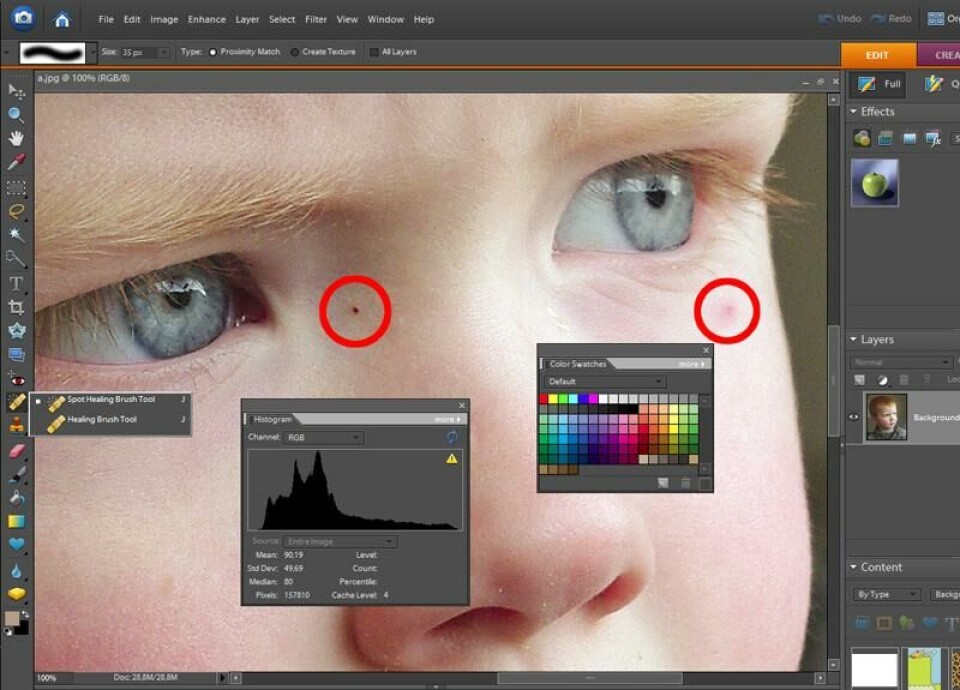
Task: Select the Eraser tool
Action: tap(17, 451)
